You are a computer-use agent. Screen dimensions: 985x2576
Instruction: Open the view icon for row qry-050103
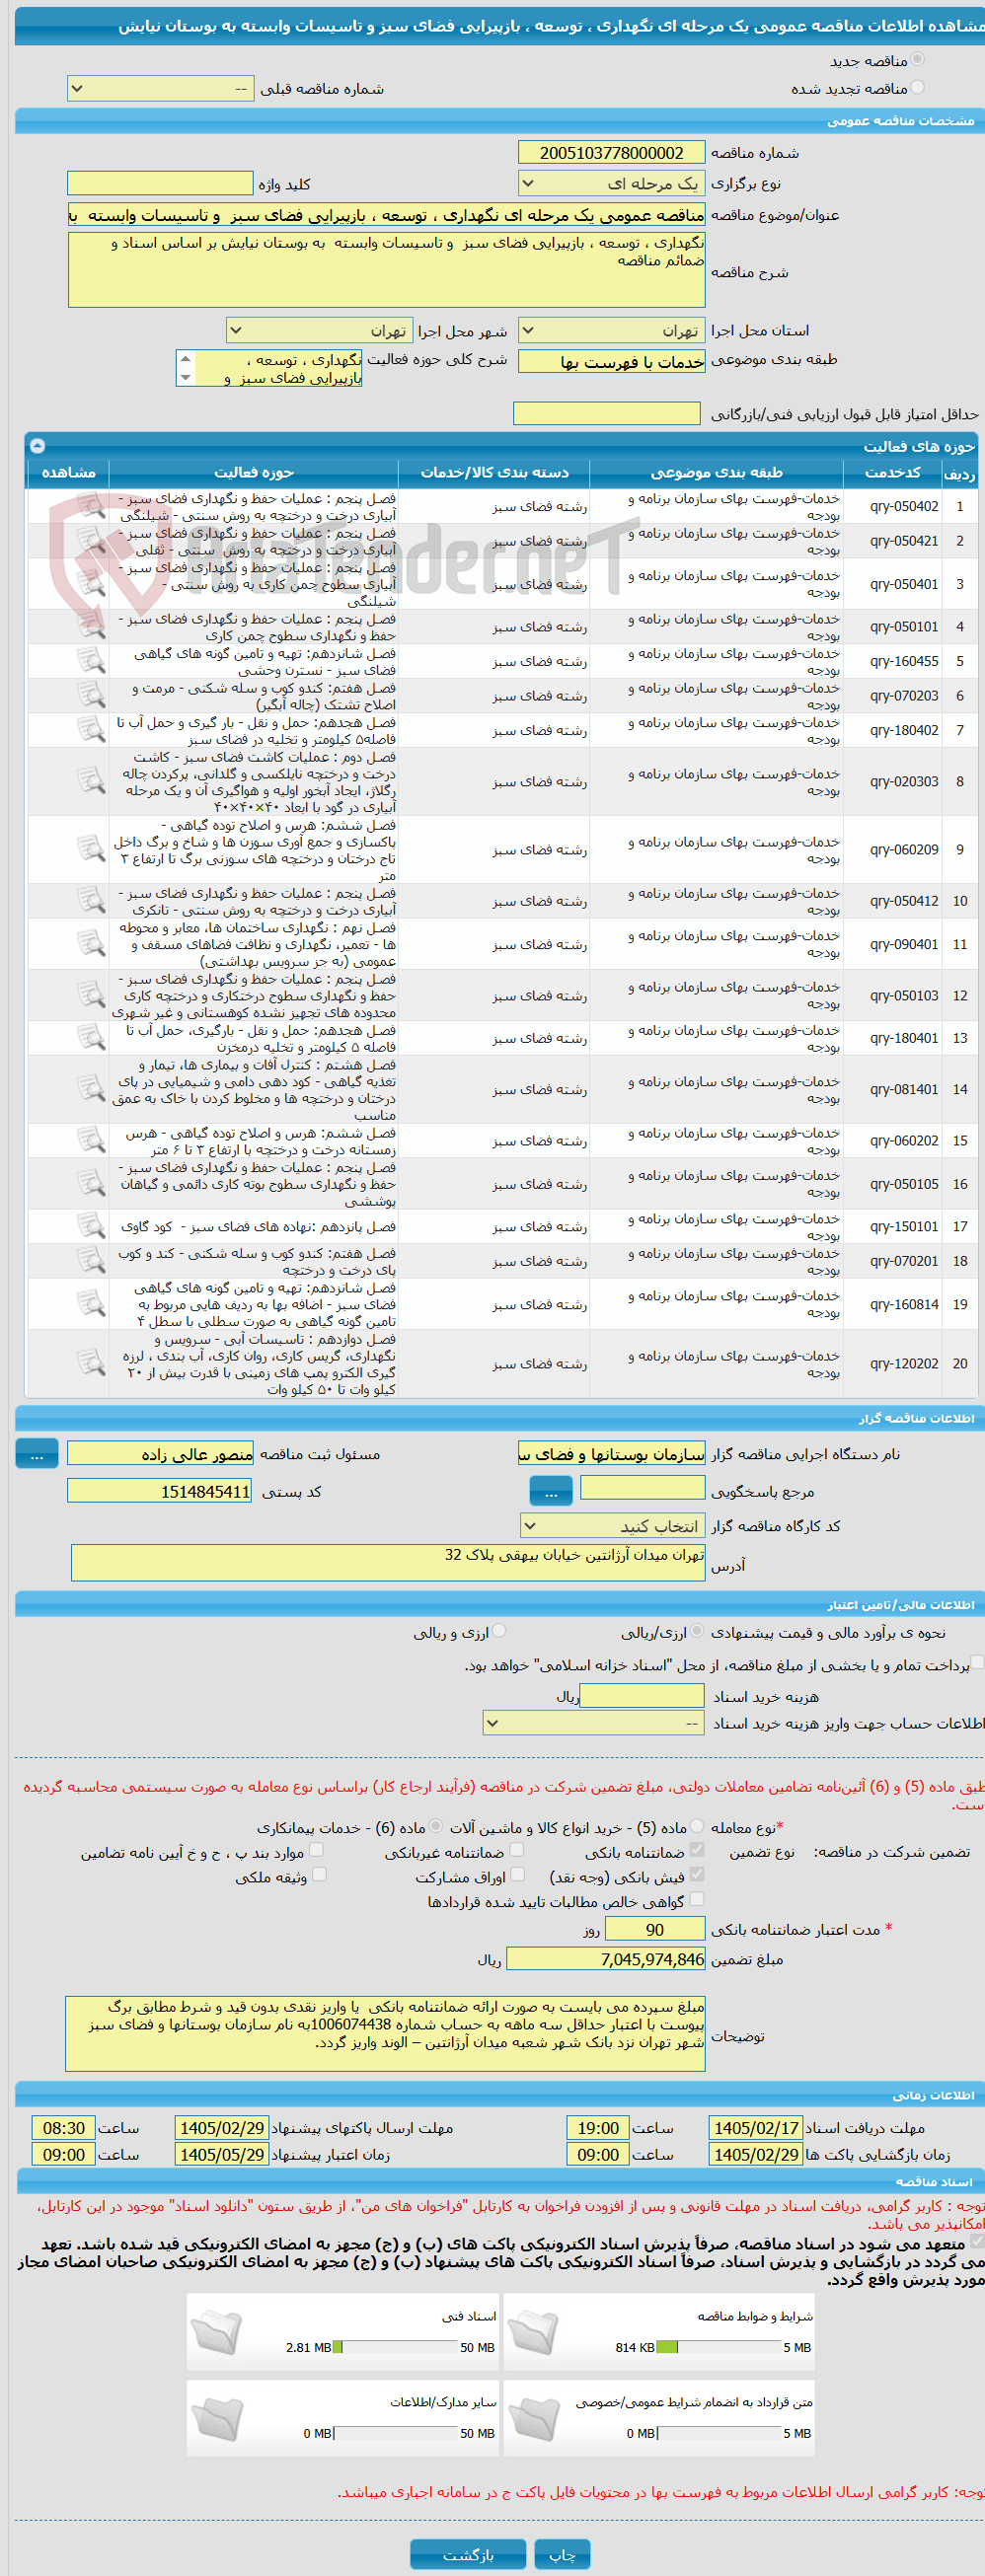[x=91, y=995]
